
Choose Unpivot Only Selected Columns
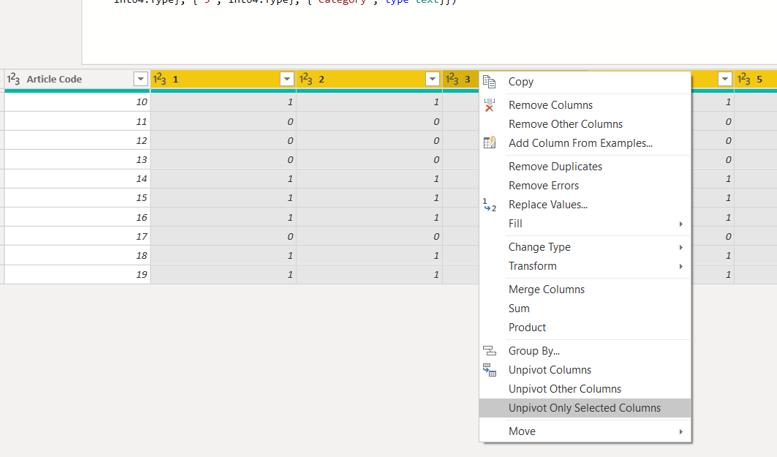[x=585, y=408]
